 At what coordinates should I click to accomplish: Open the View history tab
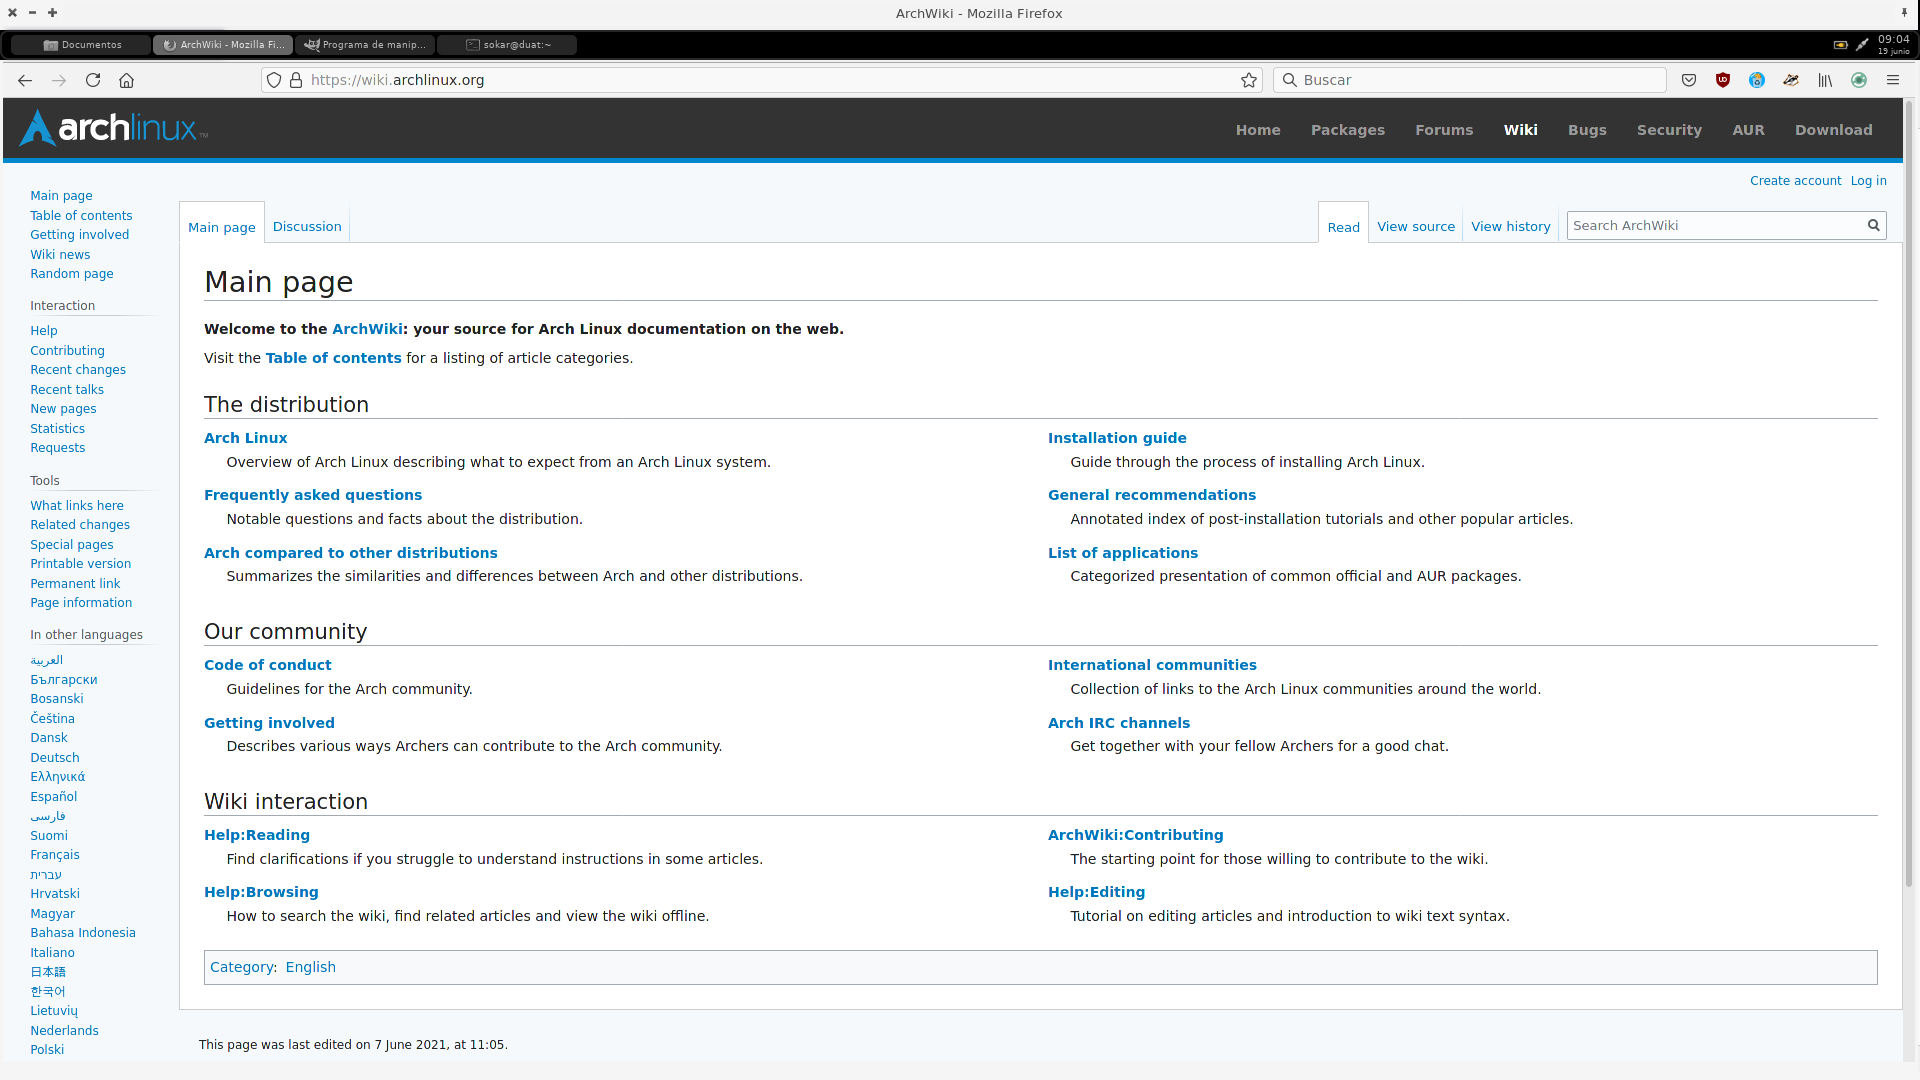(1511, 227)
